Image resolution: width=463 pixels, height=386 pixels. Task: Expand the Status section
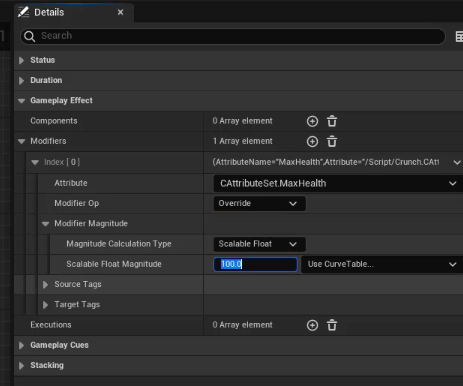tap(22, 60)
